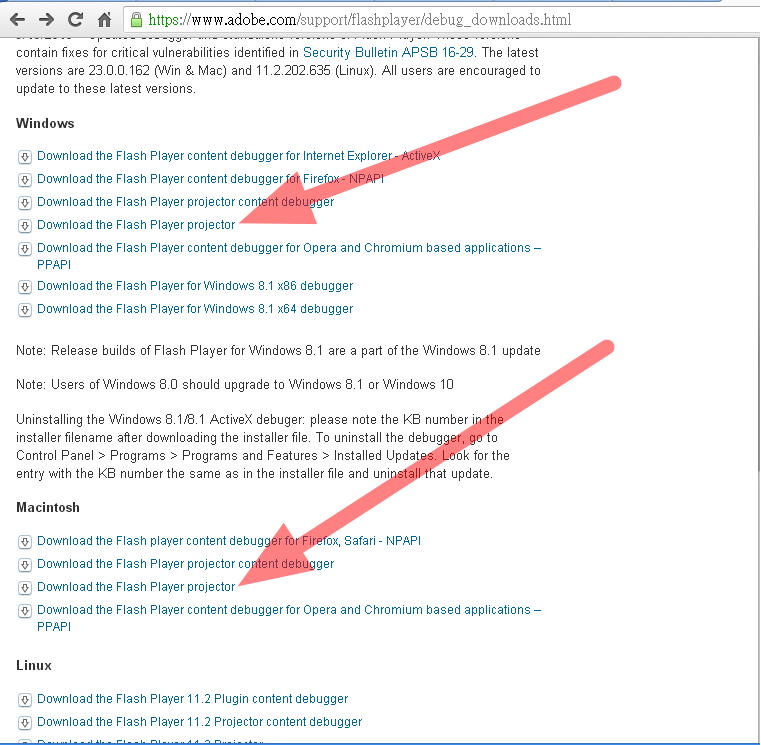Image resolution: width=761 pixels, height=745 pixels.
Task: Download Windows debugger for Firefox NPAPI
Action: [210, 179]
